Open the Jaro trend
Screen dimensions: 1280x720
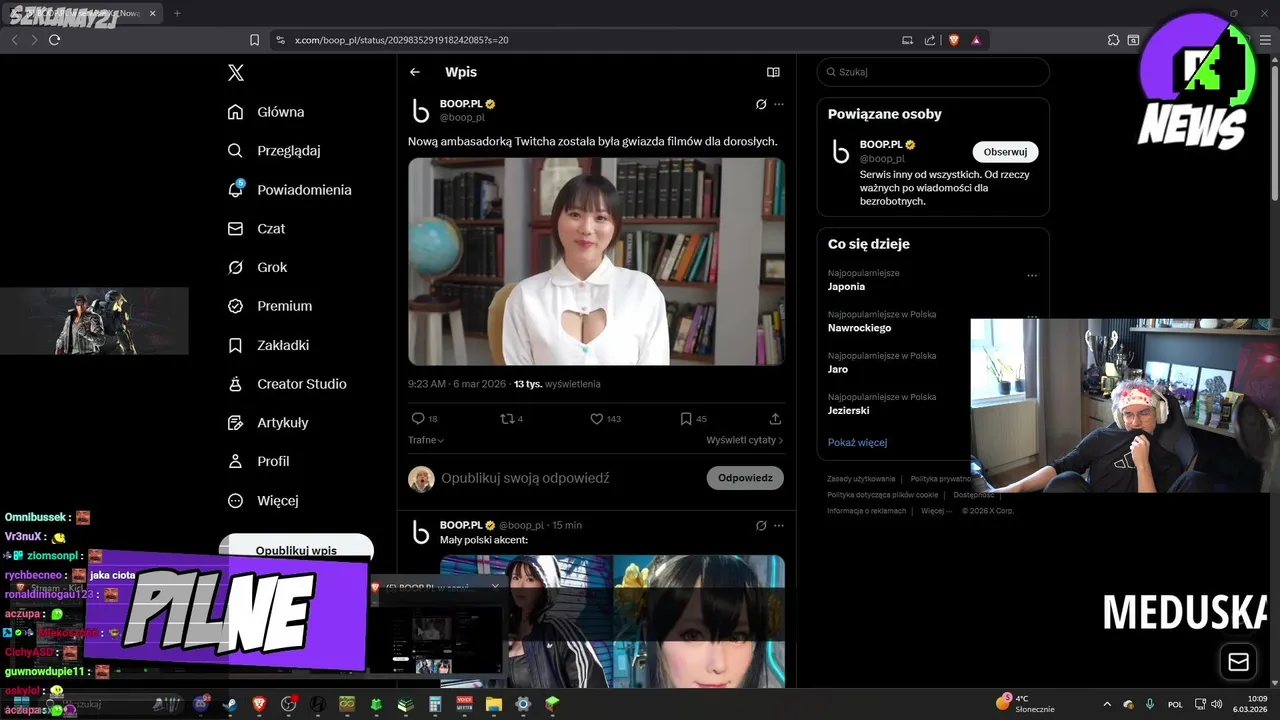click(838, 369)
